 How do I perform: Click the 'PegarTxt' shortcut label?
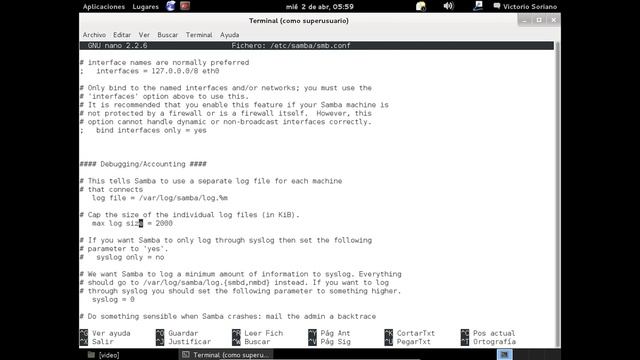click(413, 342)
